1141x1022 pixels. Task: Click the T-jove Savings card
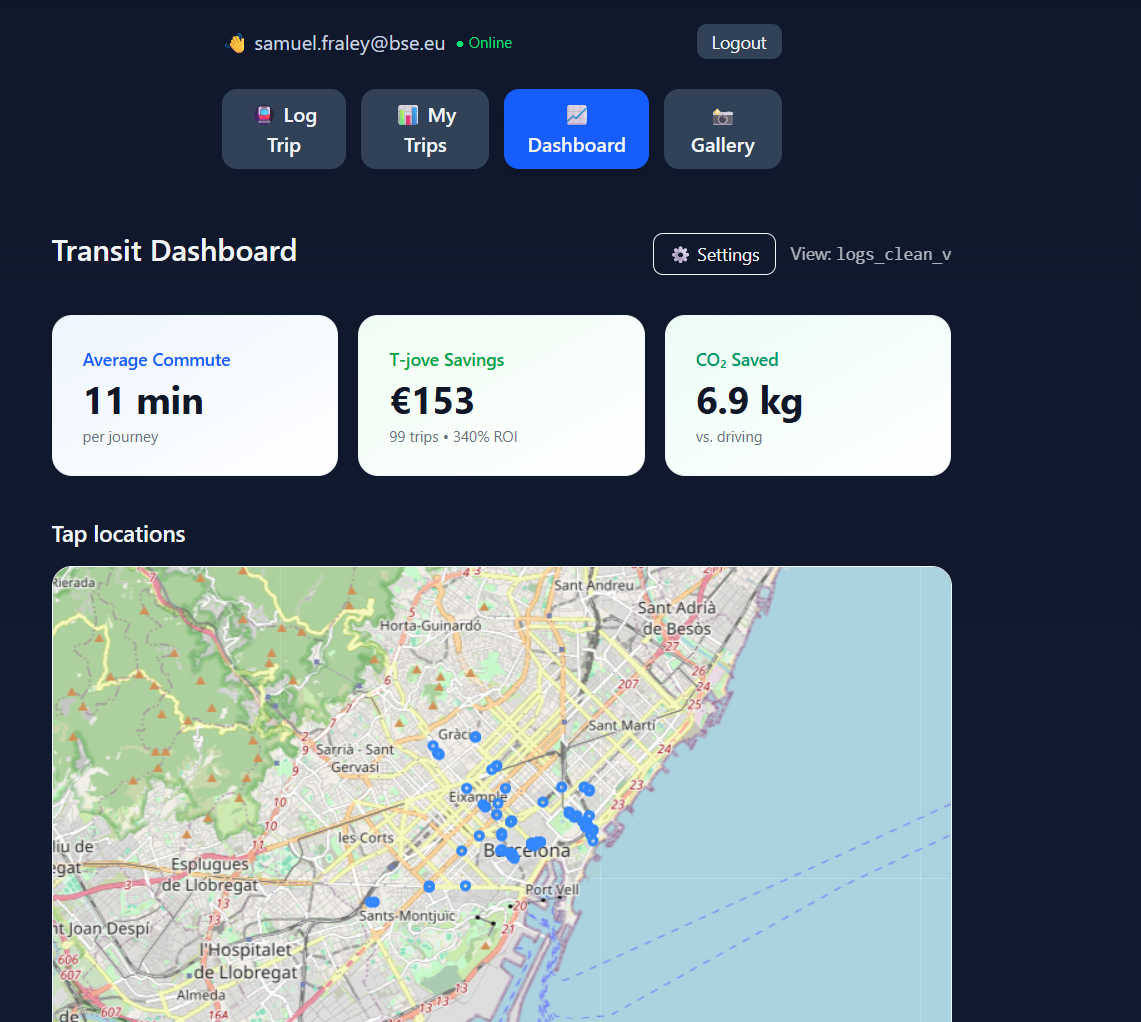coord(500,395)
